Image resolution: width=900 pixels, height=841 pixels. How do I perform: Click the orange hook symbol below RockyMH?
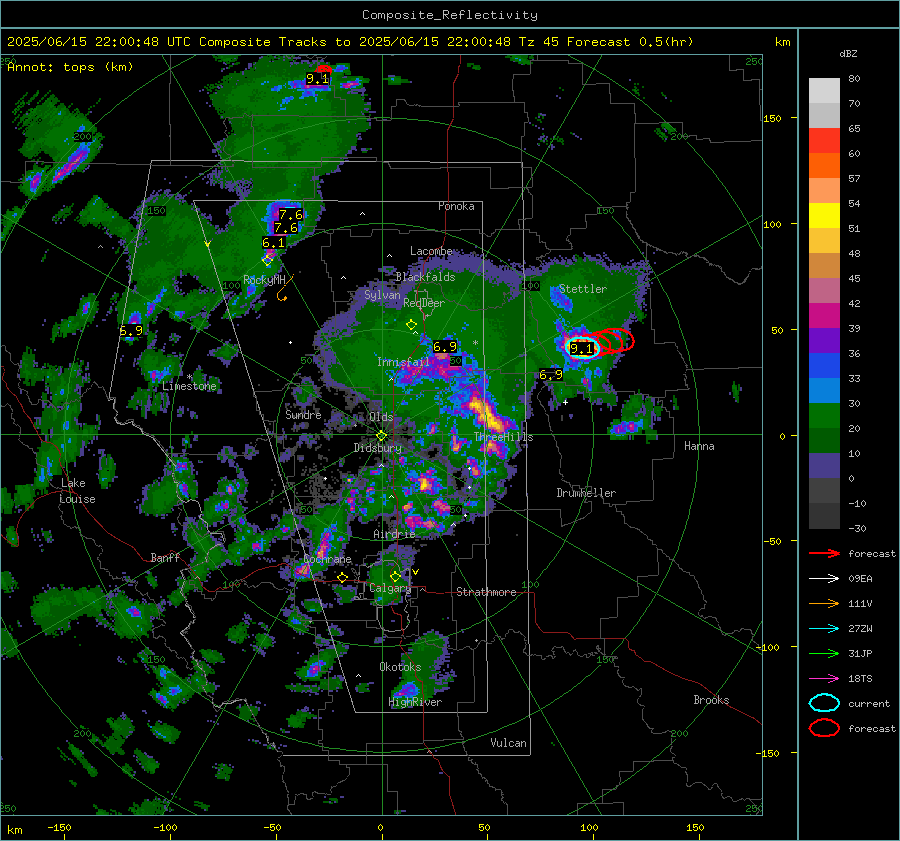pyautogui.click(x=283, y=290)
